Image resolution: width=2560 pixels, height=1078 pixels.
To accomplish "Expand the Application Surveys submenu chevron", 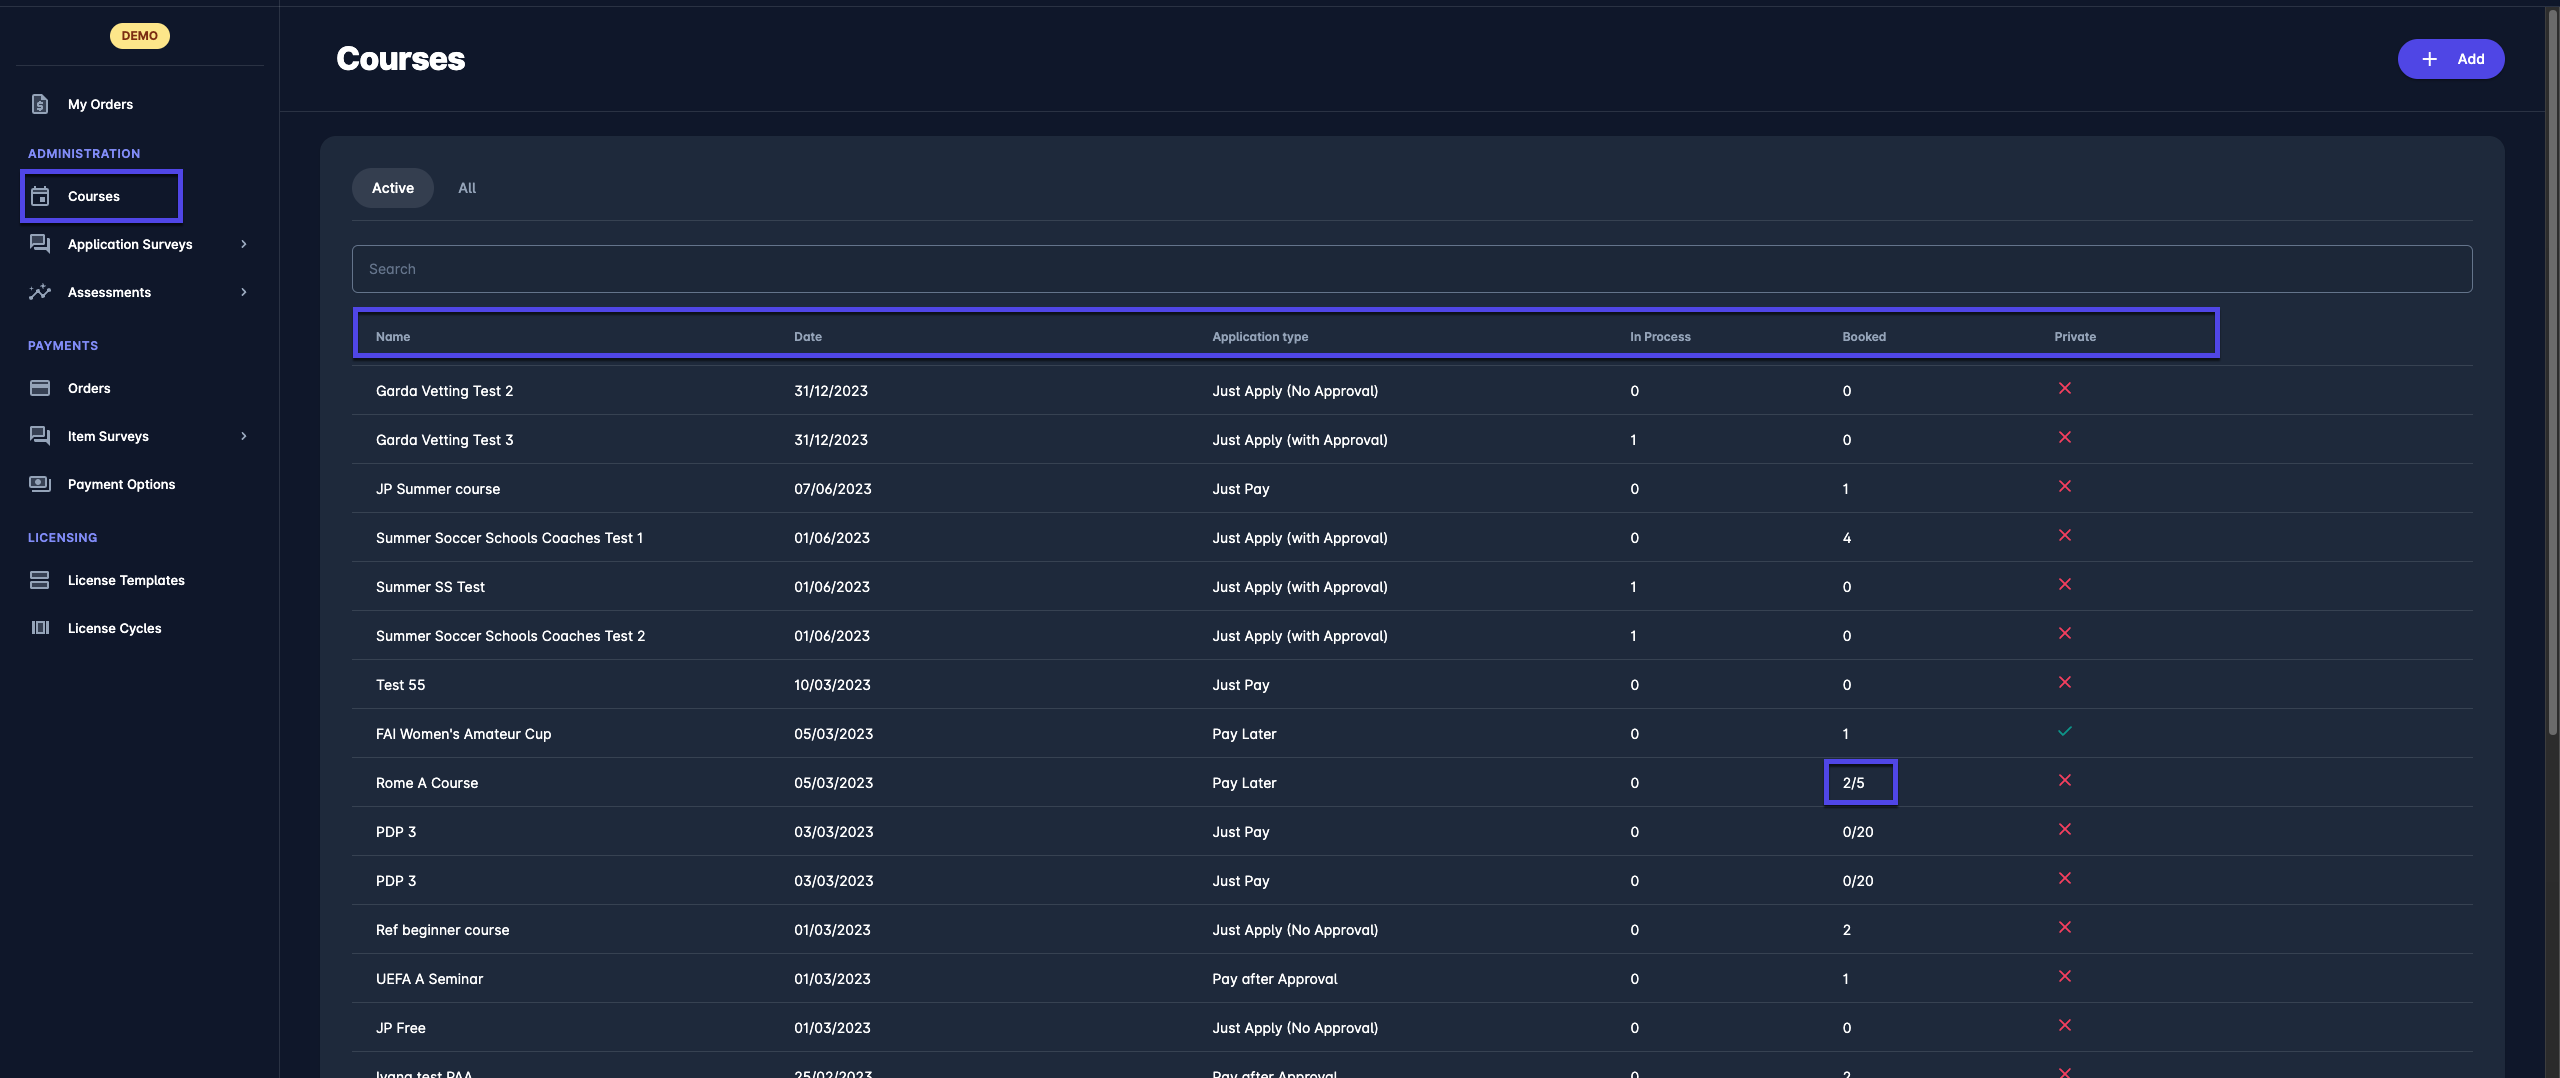I will coord(243,244).
